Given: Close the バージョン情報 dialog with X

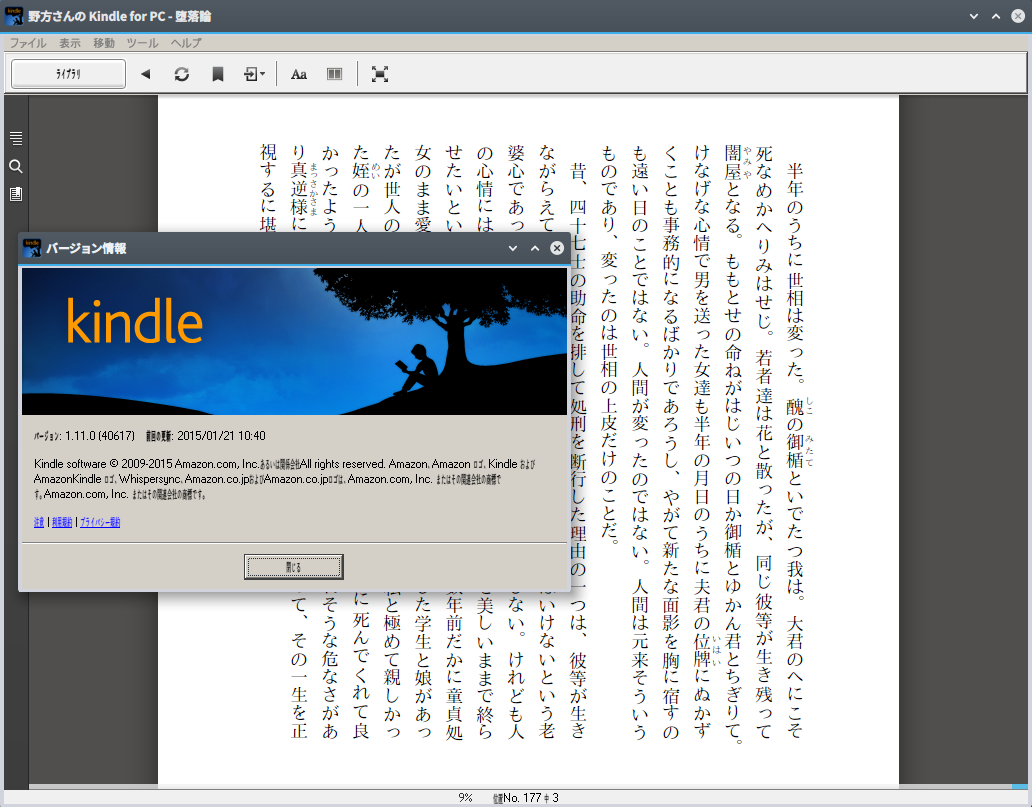Looking at the screenshot, I should [x=557, y=248].
